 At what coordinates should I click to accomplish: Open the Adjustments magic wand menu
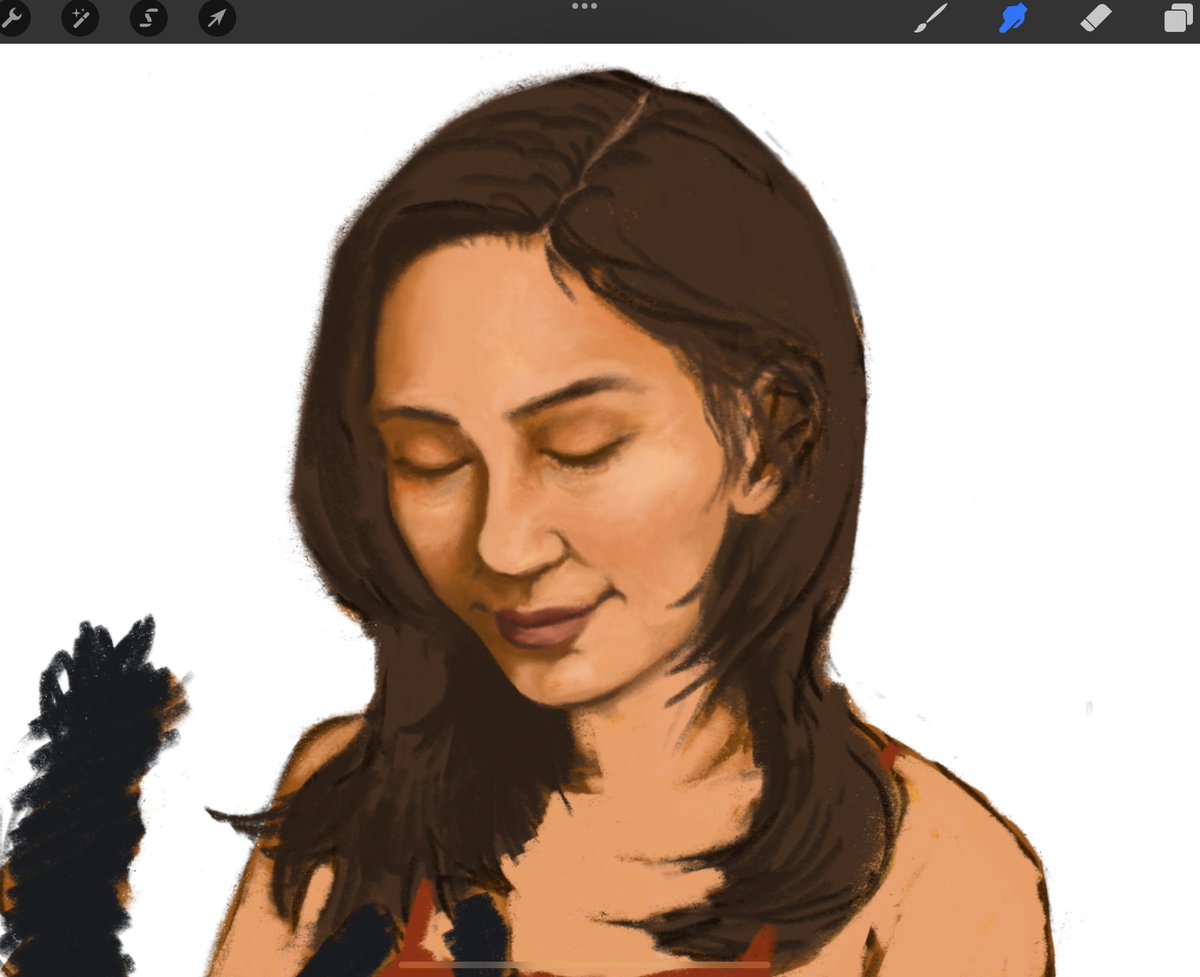(x=80, y=18)
